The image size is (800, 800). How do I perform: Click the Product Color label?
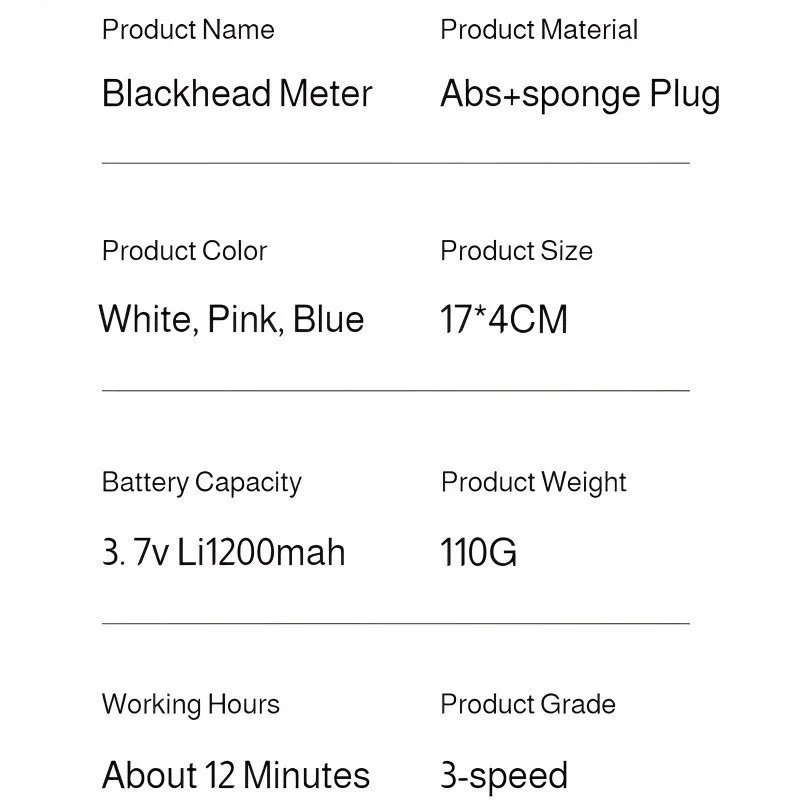pyautogui.click(x=184, y=251)
